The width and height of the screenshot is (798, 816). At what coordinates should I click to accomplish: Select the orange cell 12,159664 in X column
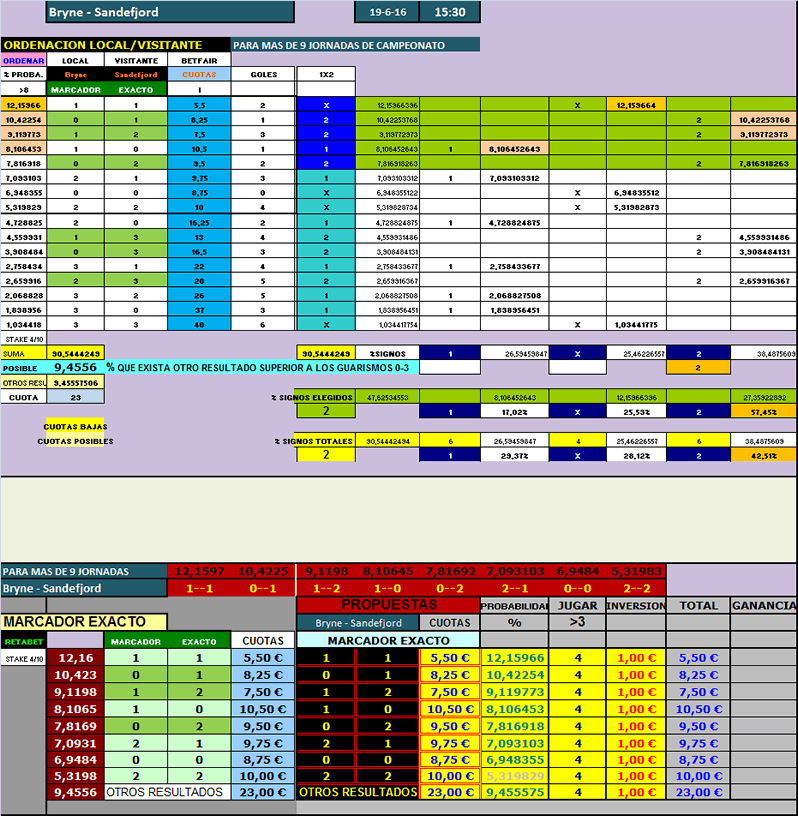pyautogui.click(x=636, y=105)
